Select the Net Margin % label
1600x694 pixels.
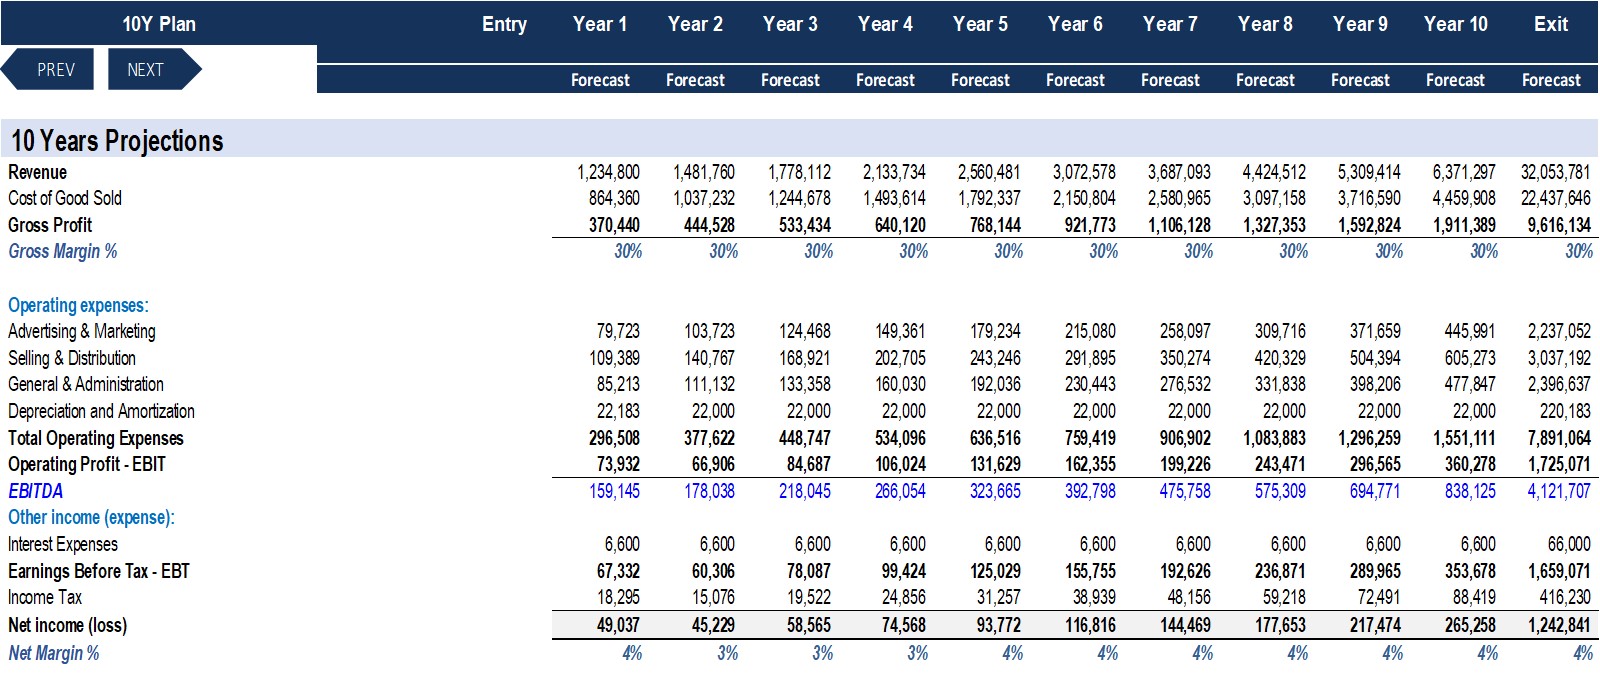pyautogui.click(x=54, y=653)
